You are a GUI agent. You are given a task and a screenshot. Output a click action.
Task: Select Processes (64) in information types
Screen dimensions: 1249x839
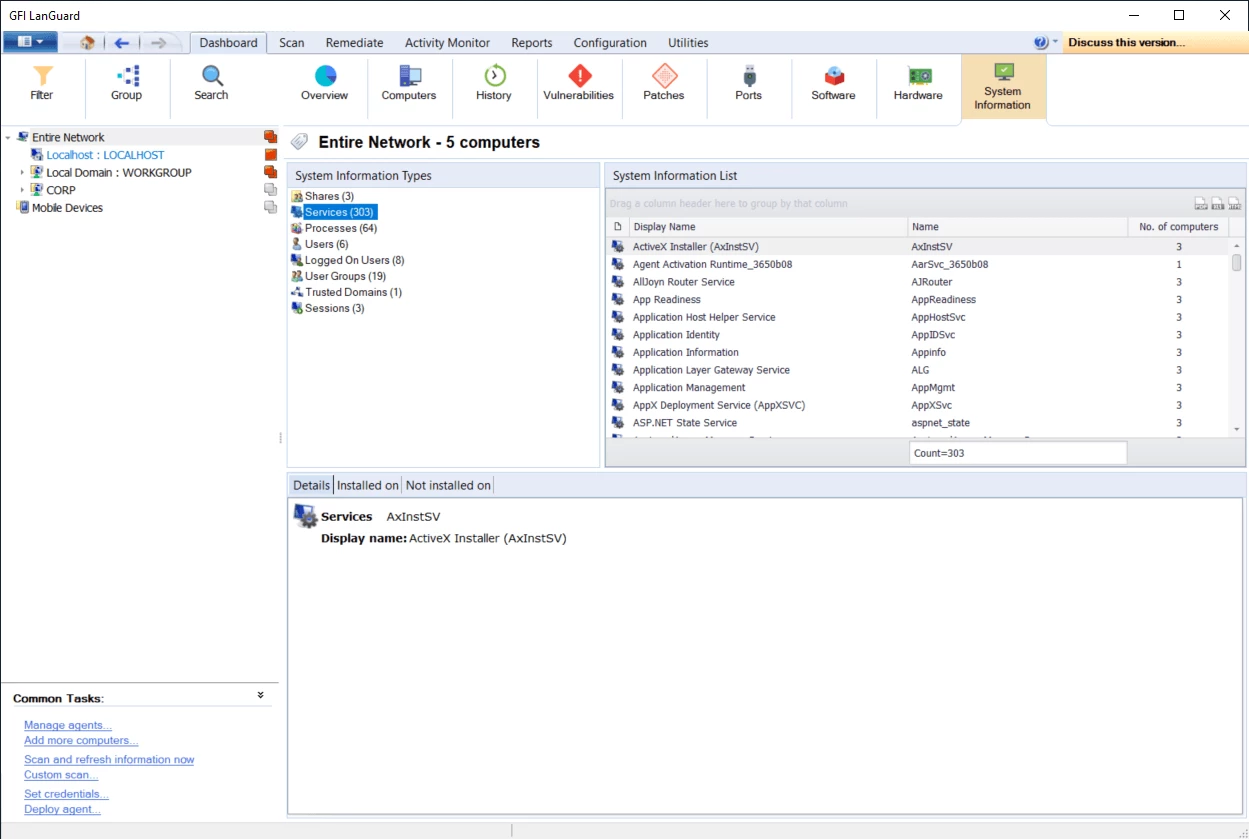coord(340,228)
